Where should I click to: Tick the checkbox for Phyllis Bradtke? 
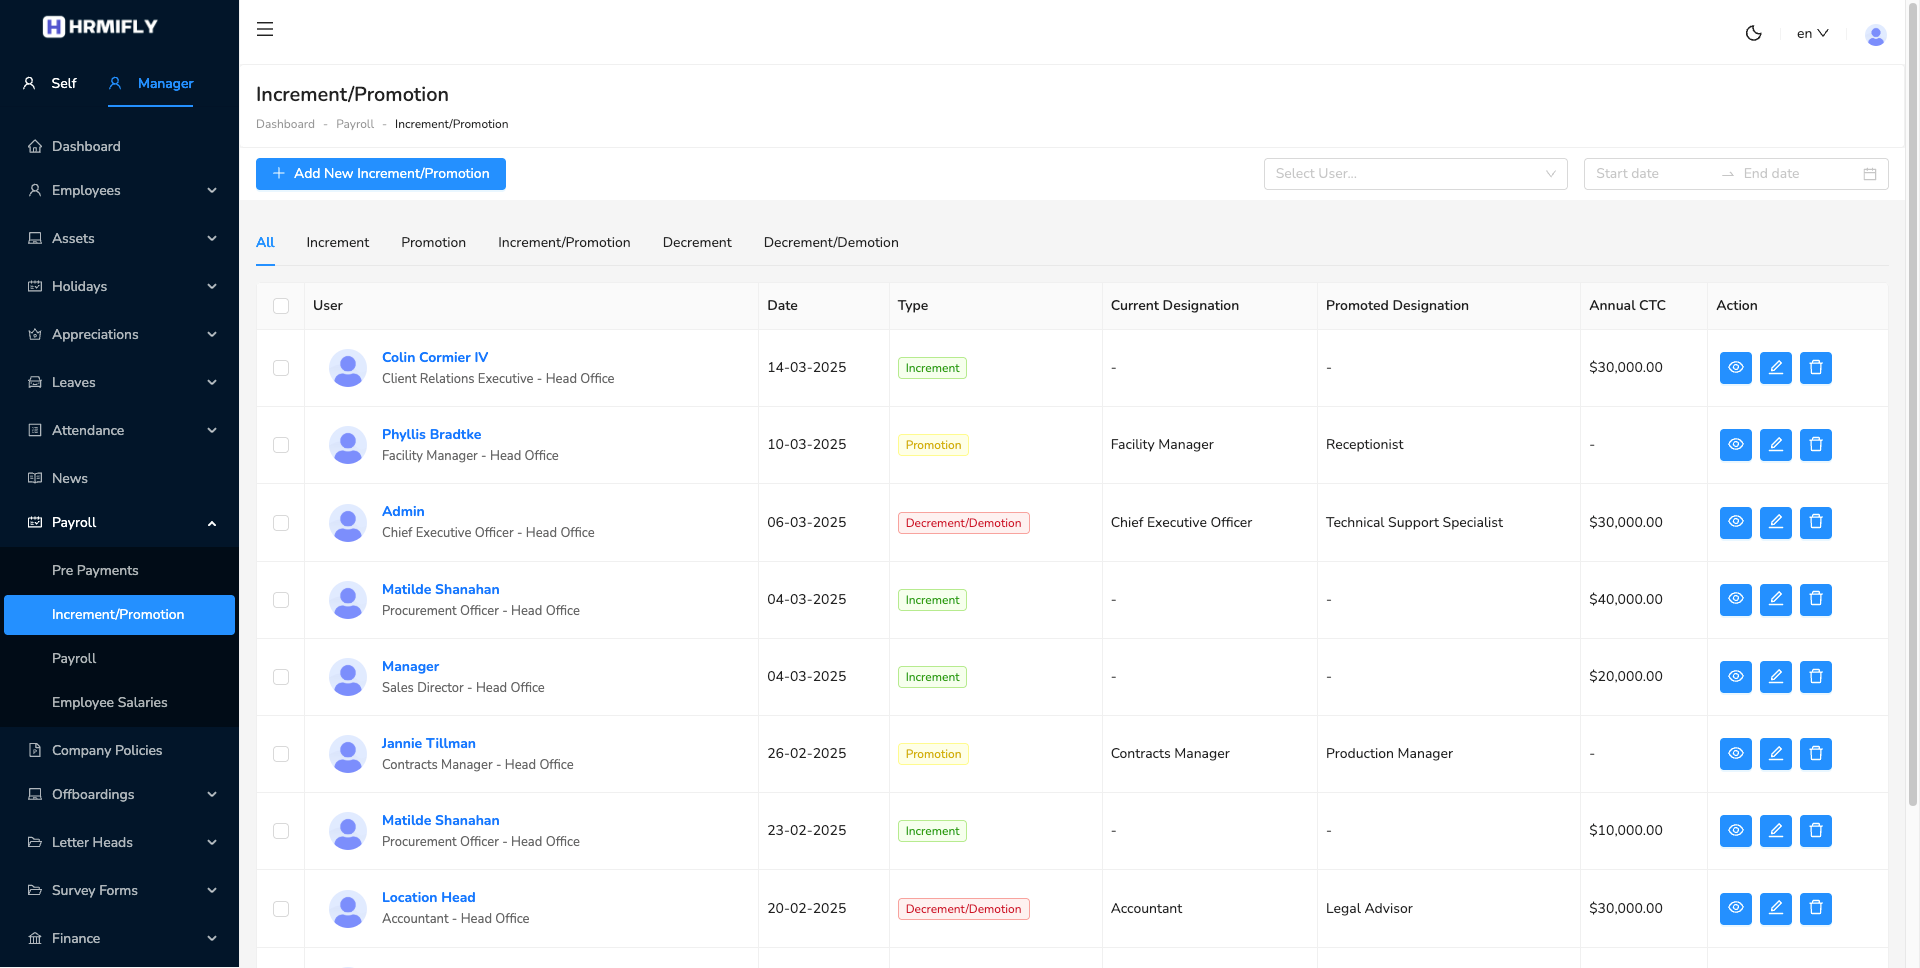[281, 445]
